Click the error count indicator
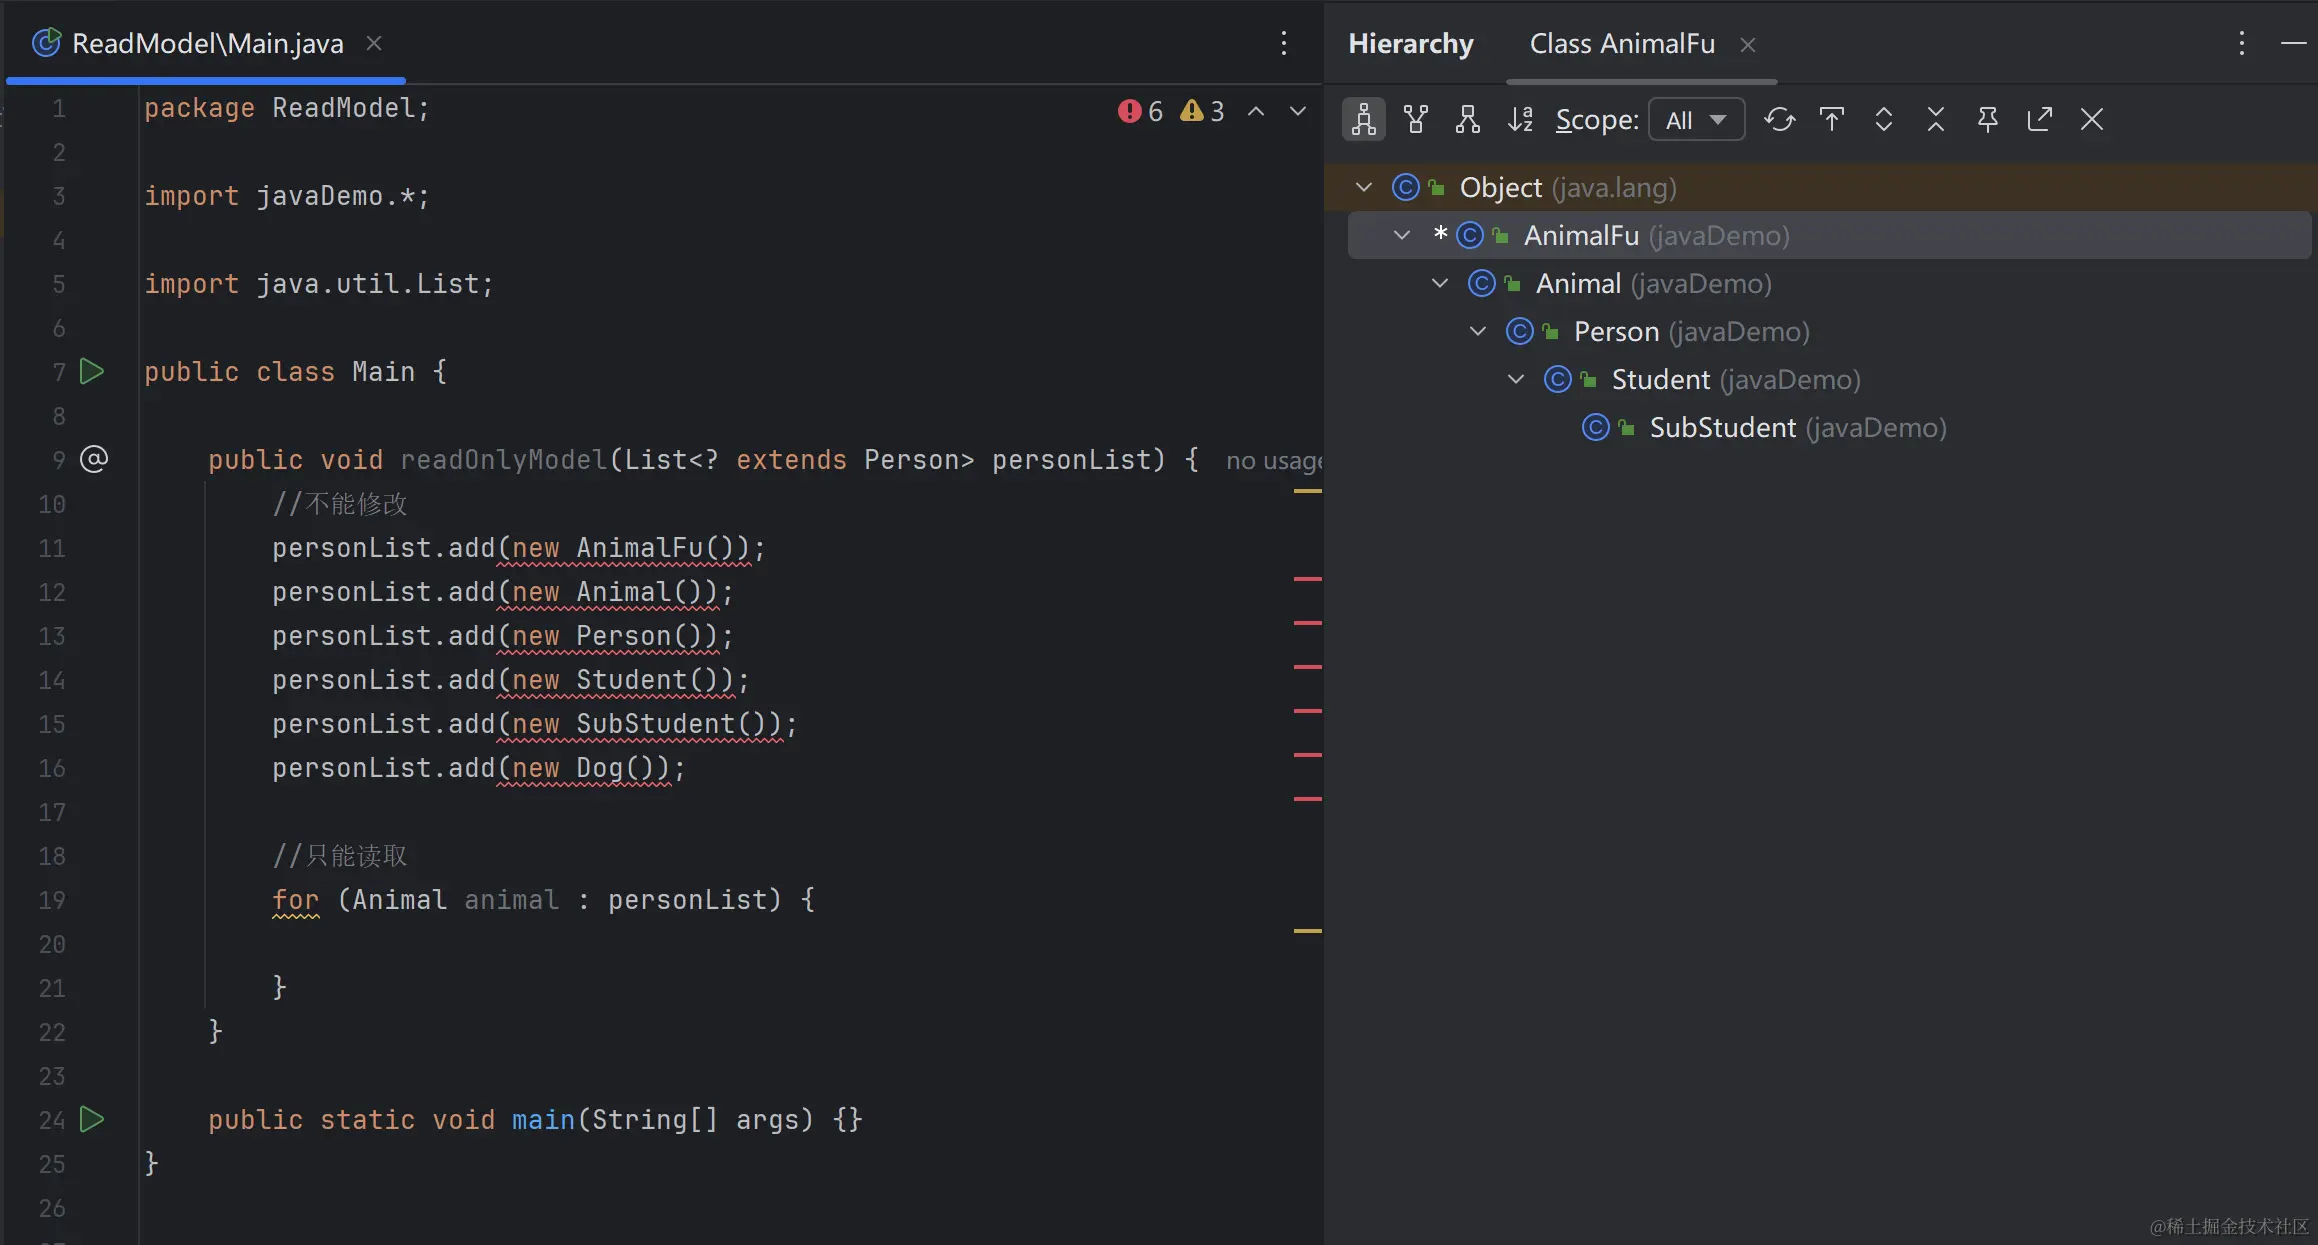The image size is (2318, 1245). 1141,111
